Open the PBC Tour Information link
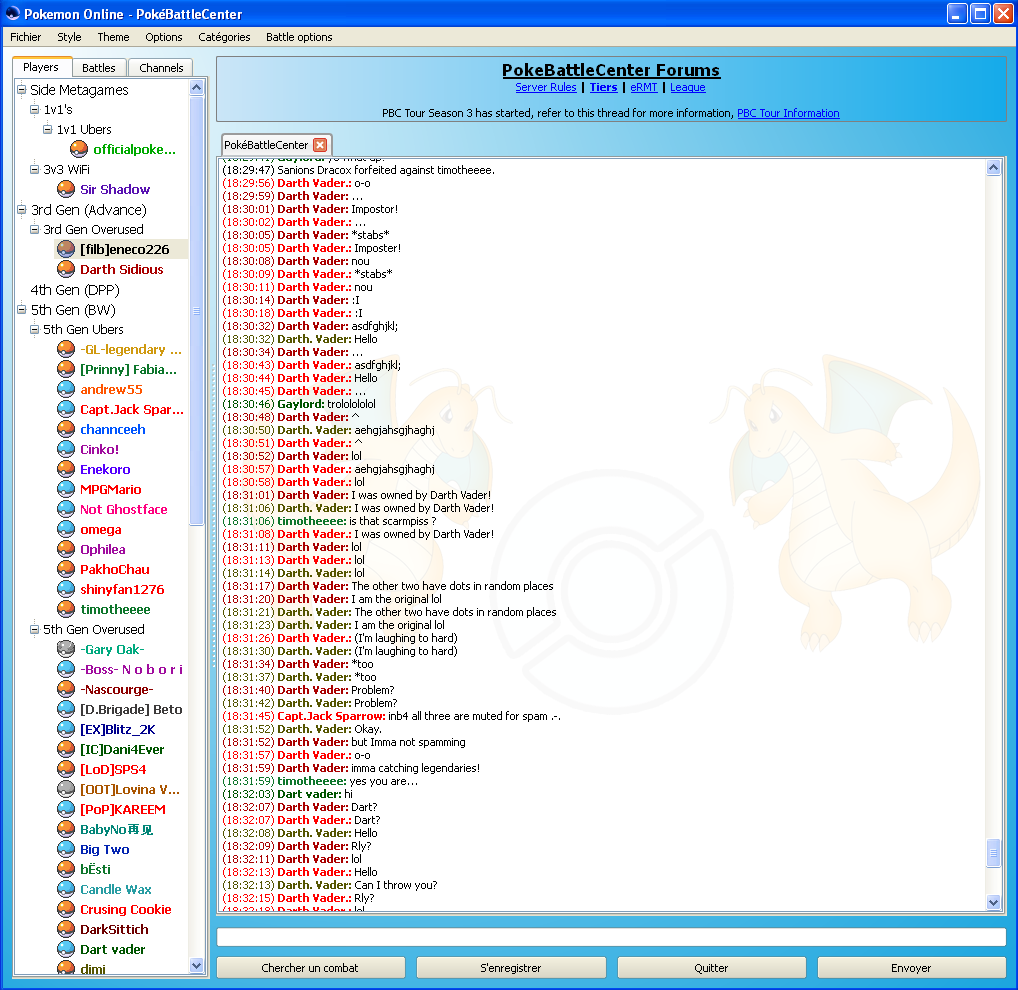Screen dimensions: 1018x990 (x=788, y=113)
